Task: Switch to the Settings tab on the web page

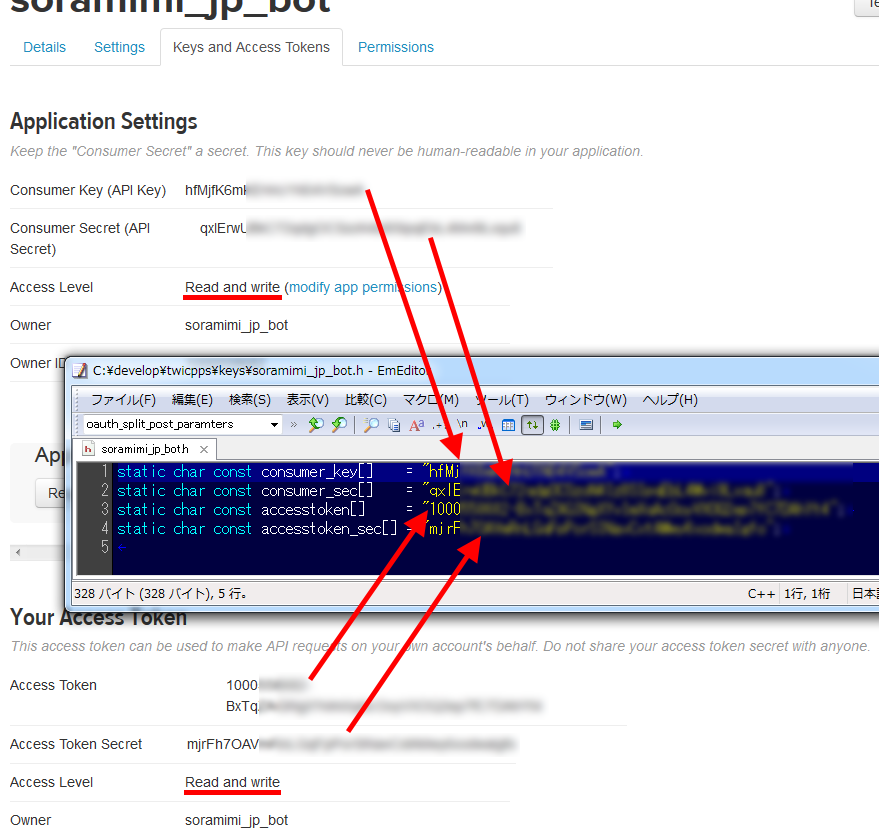Action: point(119,47)
